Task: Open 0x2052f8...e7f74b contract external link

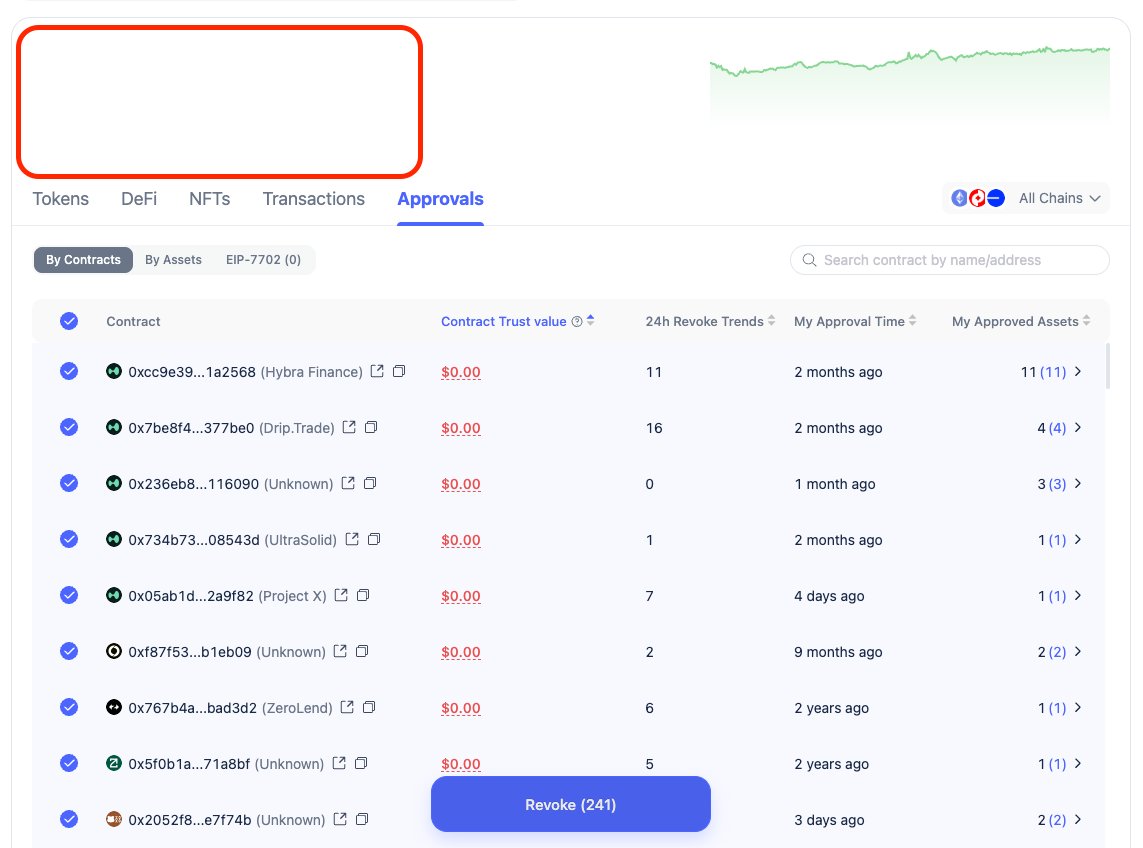Action: (x=340, y=820)
